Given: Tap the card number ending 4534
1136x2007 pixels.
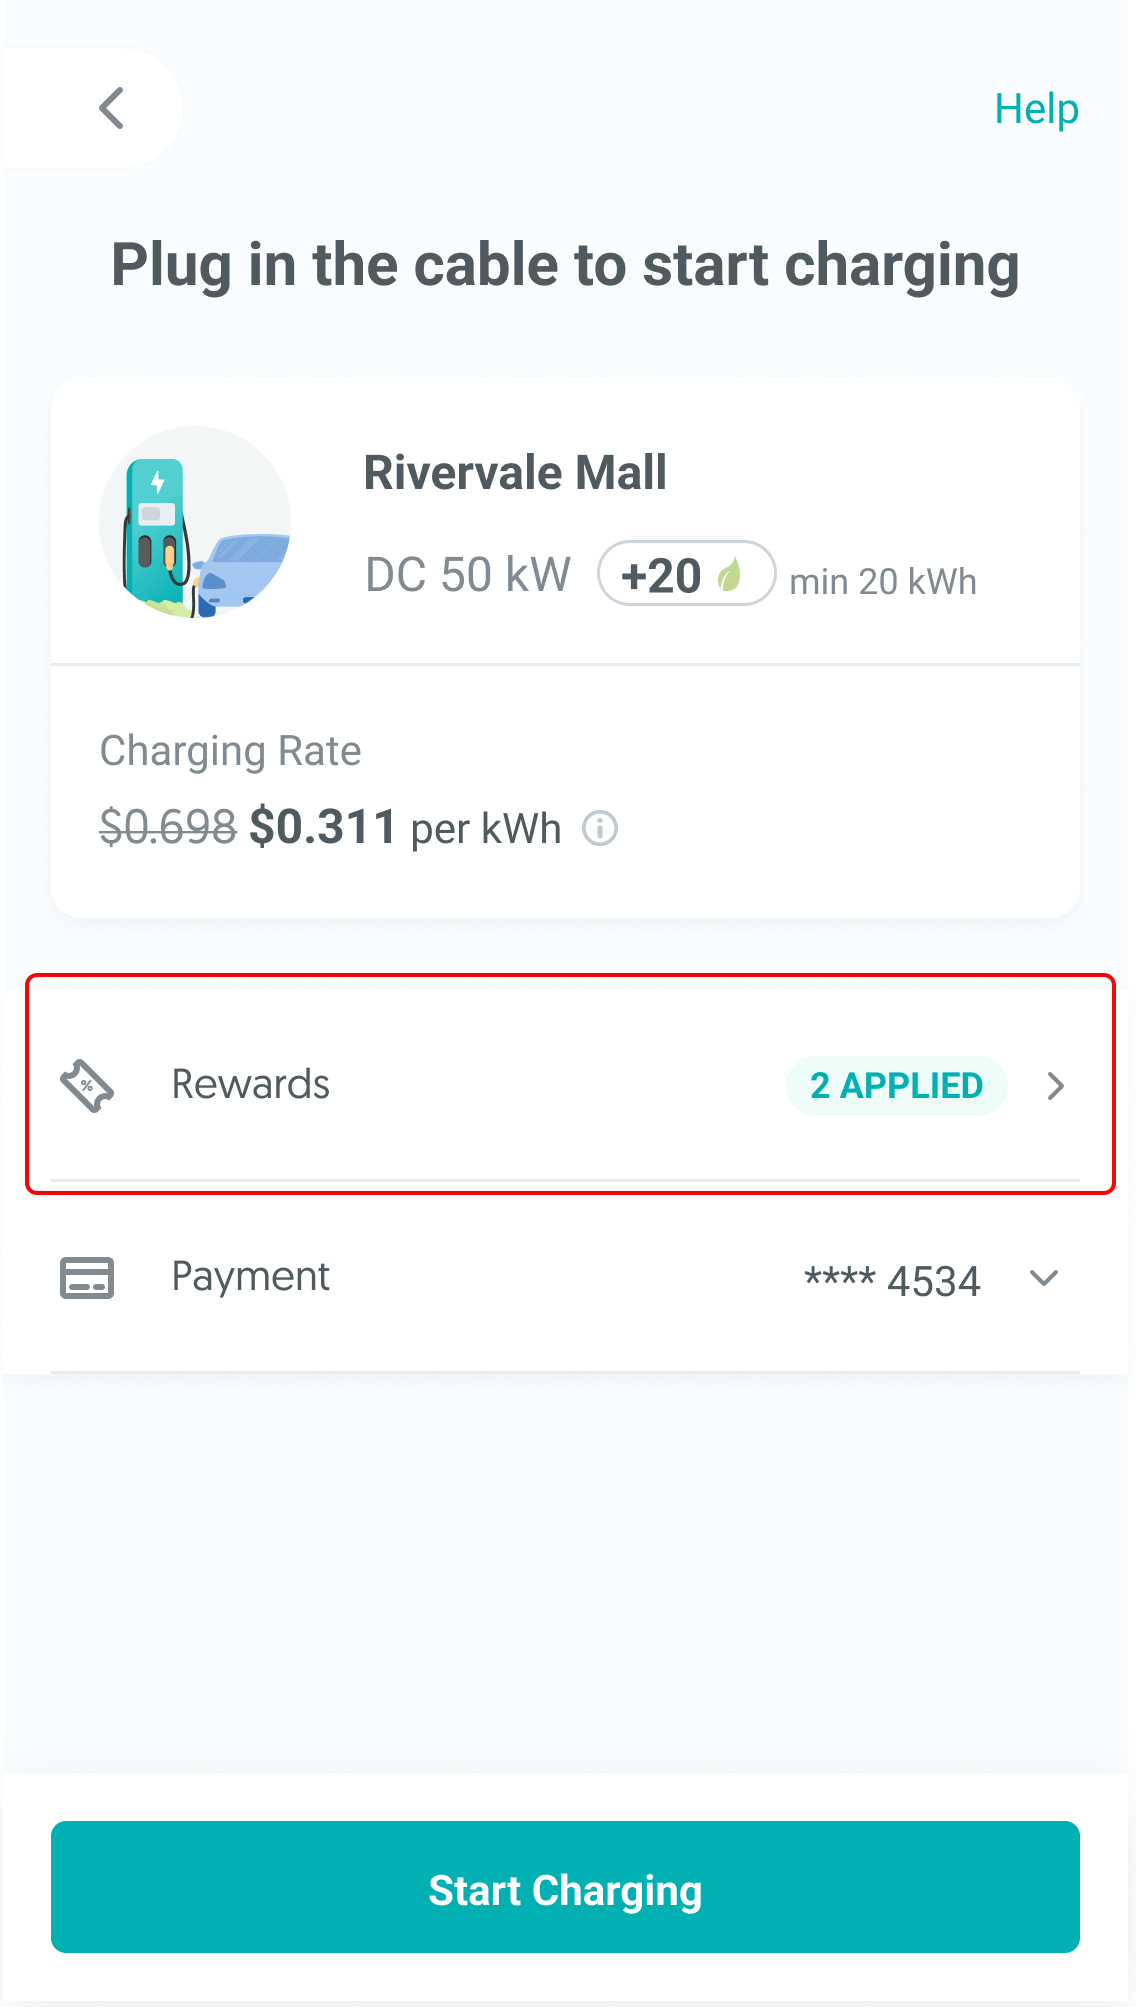Looking at the screenshot, I should point(892,1280).
